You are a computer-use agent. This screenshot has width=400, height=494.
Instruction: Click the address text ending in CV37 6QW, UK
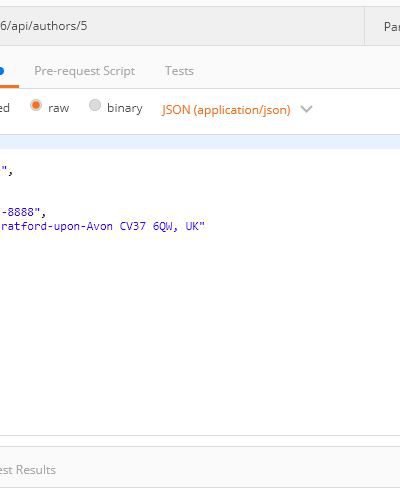click(103, 226)
